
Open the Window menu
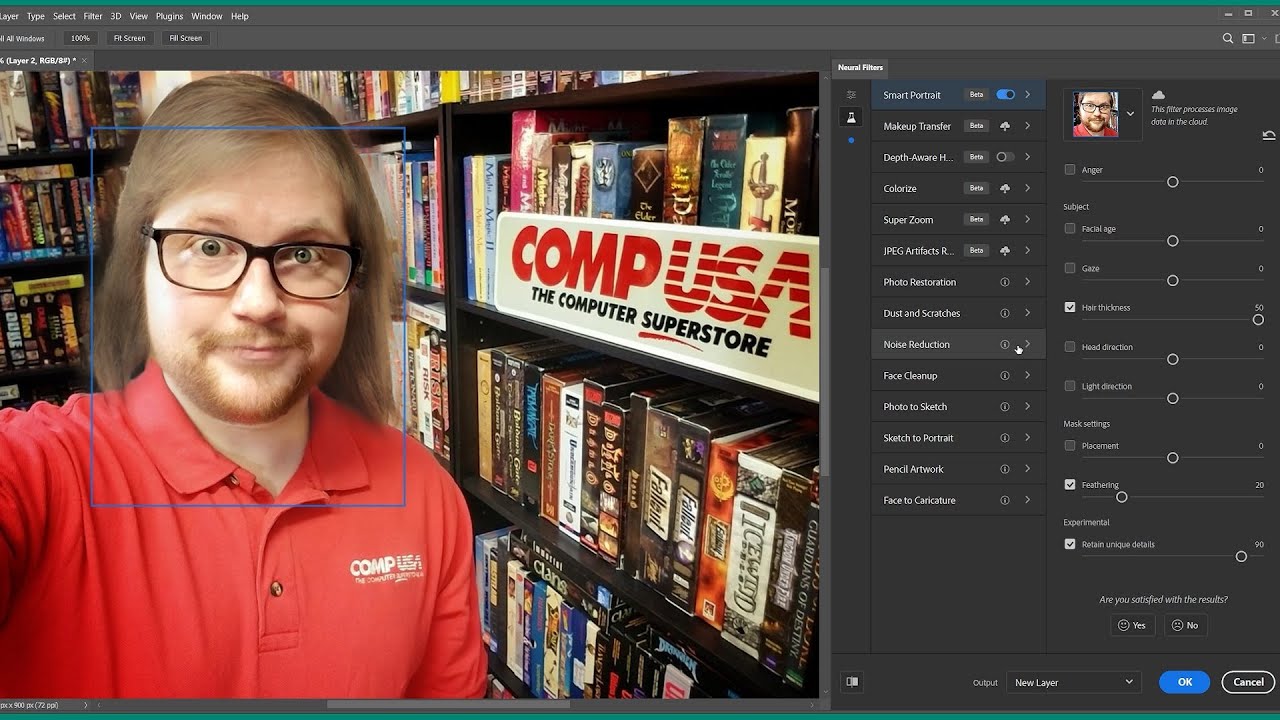click(207, 16)
